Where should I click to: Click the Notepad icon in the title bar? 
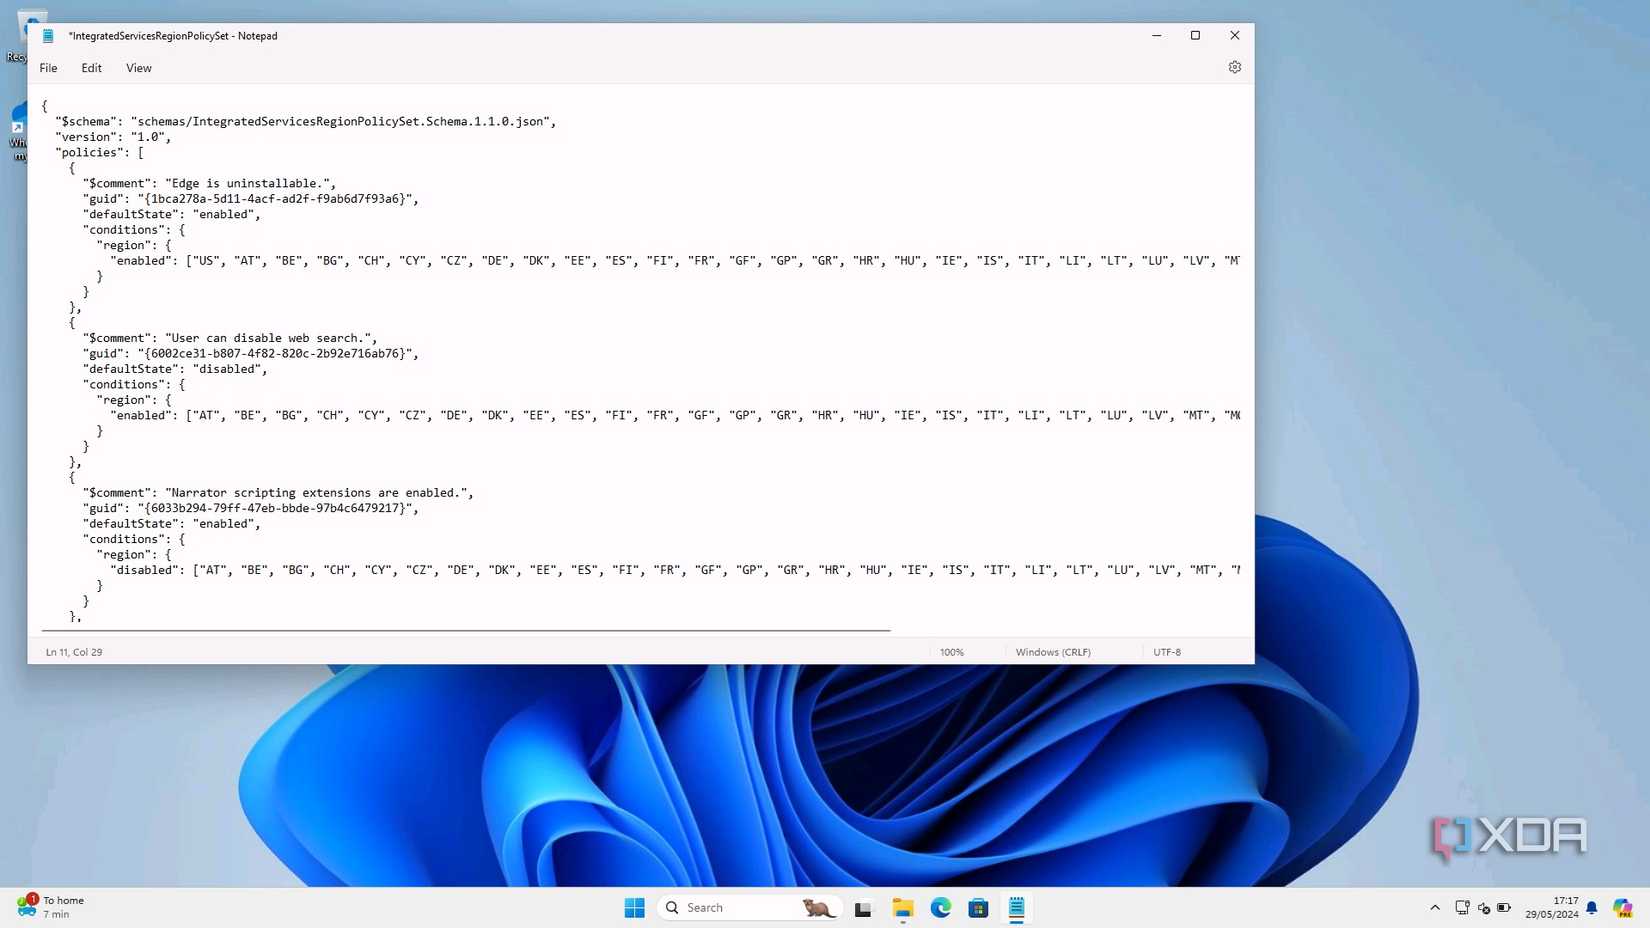48,36
